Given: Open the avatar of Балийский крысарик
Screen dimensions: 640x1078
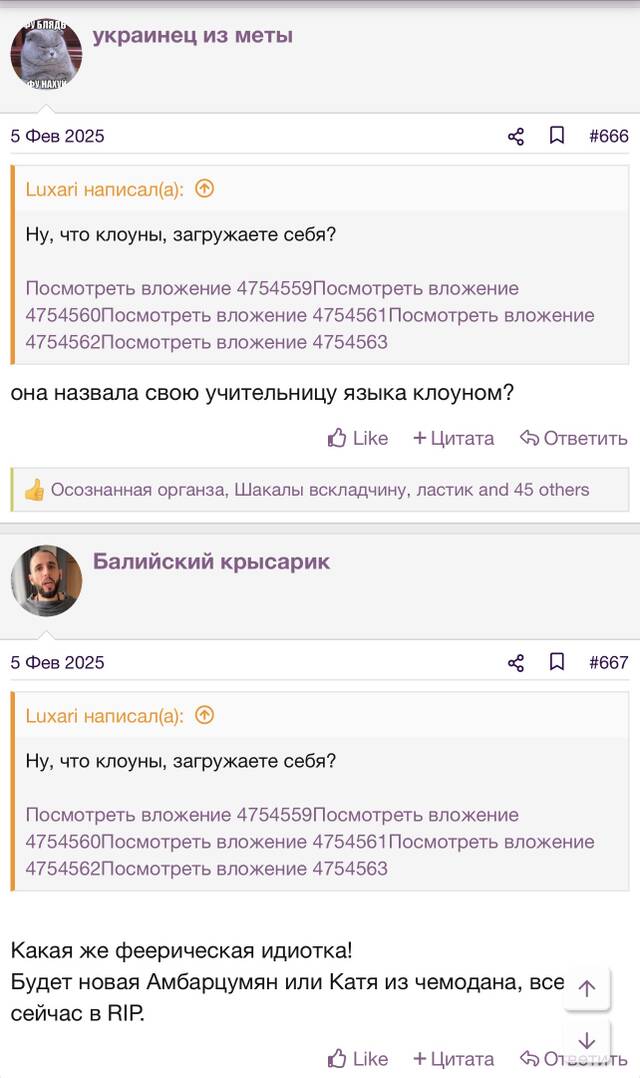Looking at the screenshot, I should coord(46,580).
